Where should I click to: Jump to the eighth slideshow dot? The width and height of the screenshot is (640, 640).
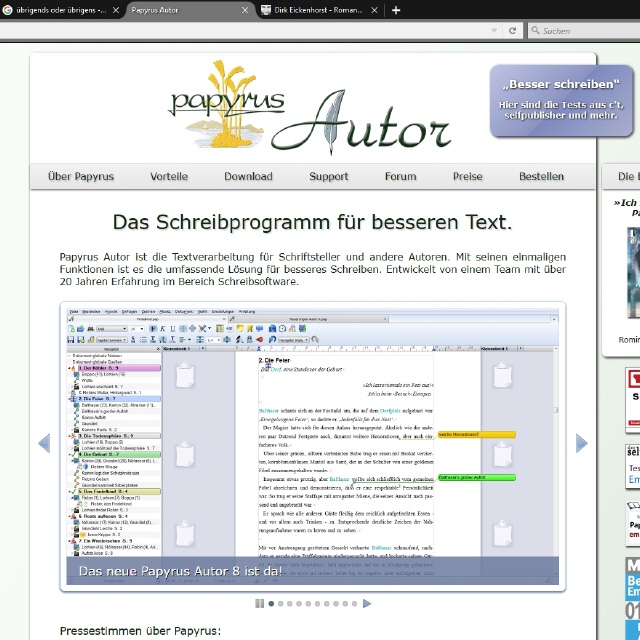(336, 604)
